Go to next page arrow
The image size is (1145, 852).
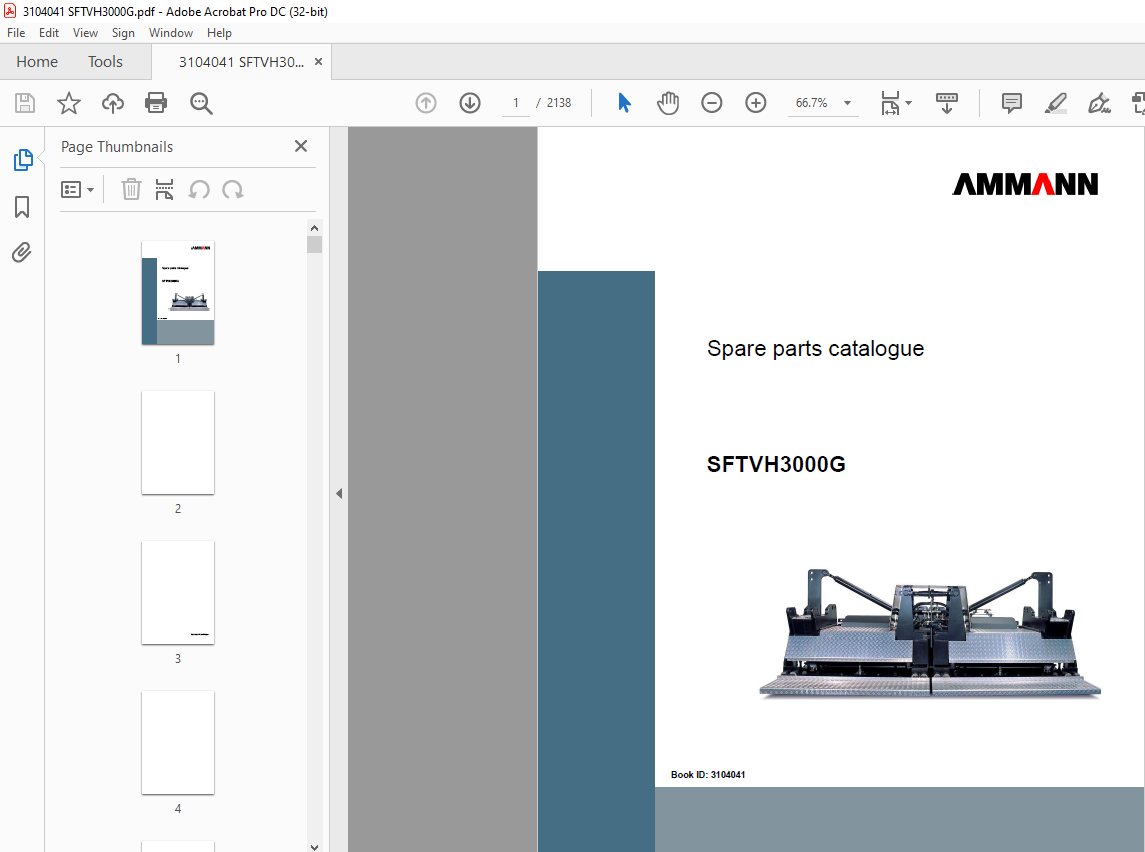click(470, 103)
